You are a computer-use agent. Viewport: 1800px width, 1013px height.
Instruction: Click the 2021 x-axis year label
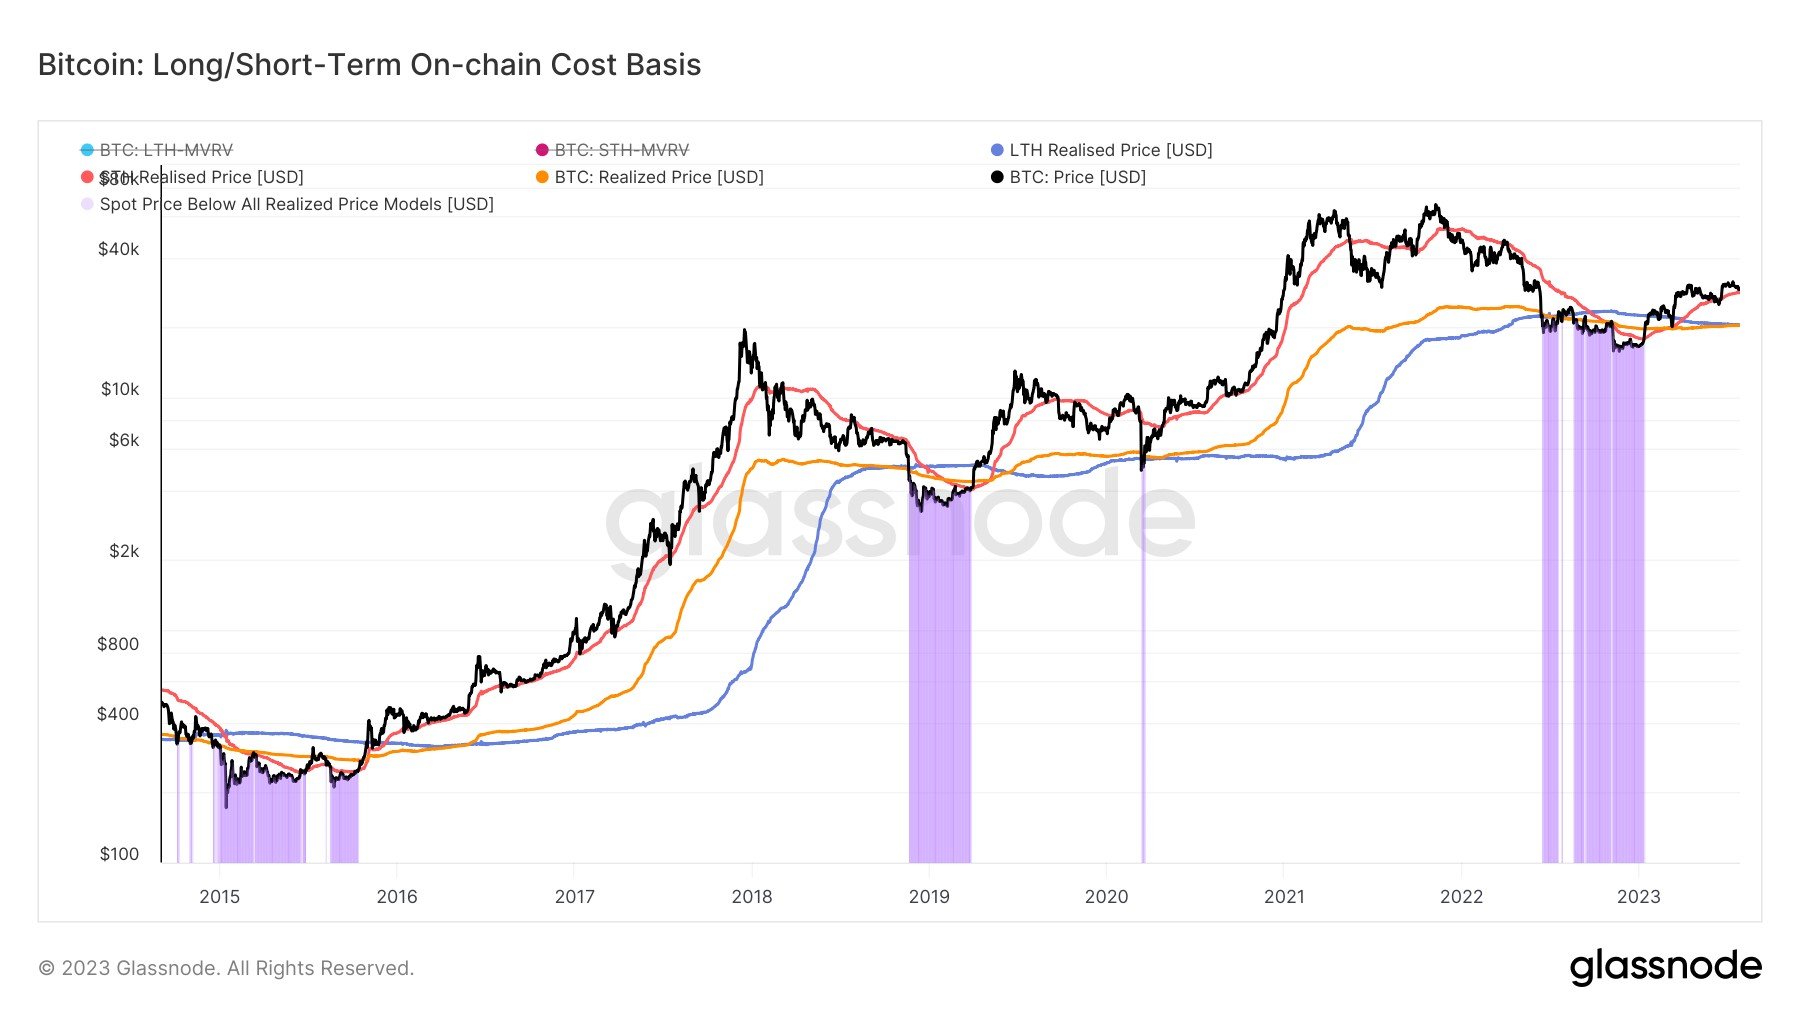(1284, 897)
